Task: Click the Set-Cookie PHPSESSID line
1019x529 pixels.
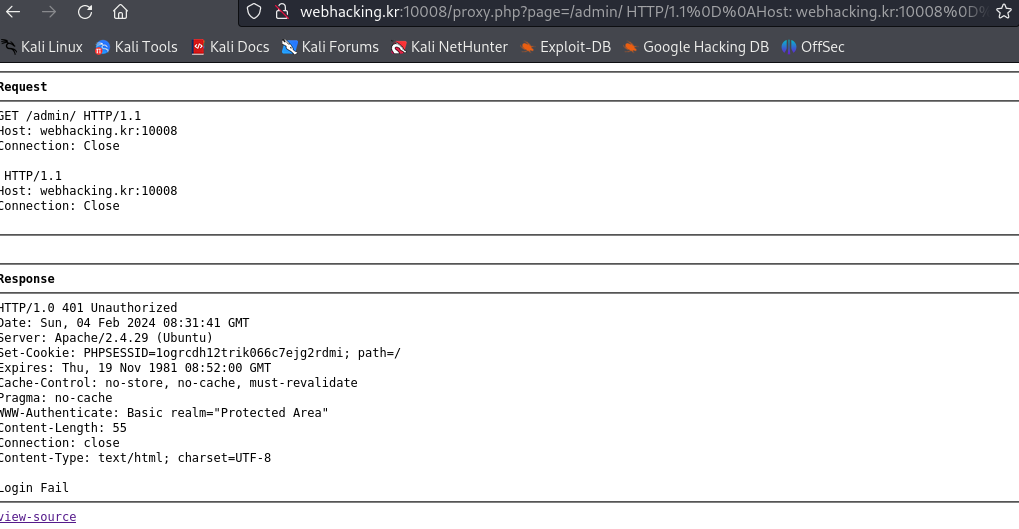Action: click(x=200, y=352)
